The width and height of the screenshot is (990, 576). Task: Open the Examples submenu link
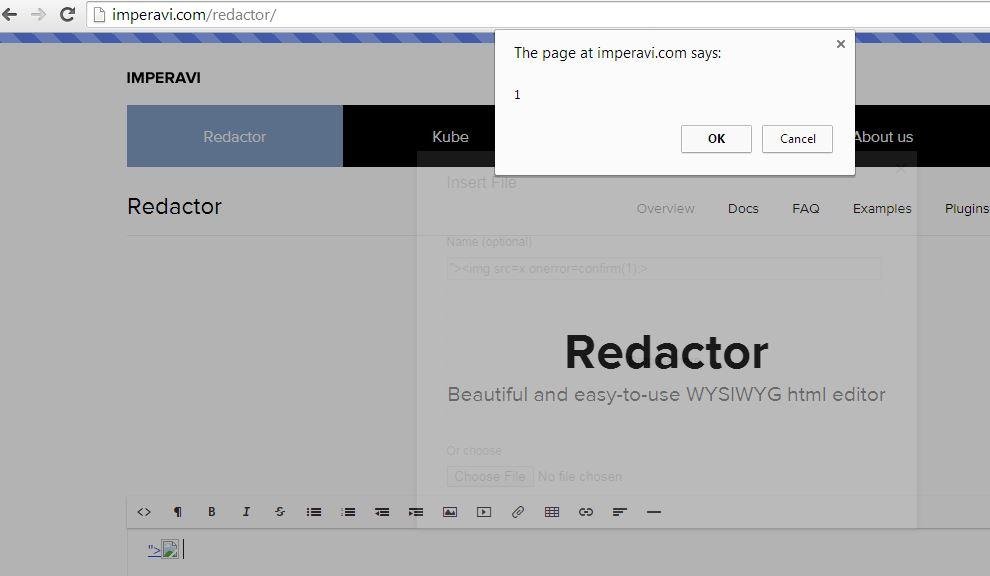pyautogui.click(x=882, y=208)
